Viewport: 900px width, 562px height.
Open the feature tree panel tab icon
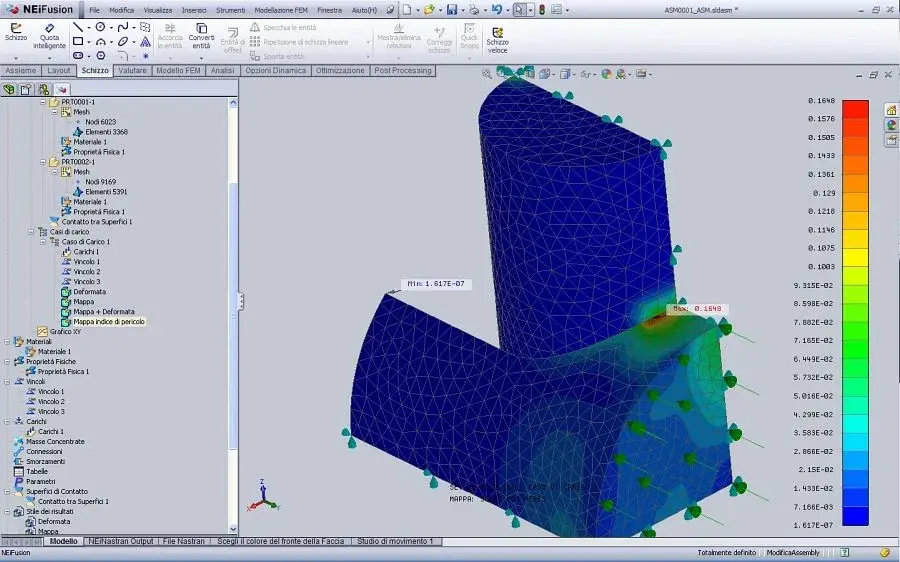tap(9, 90)
